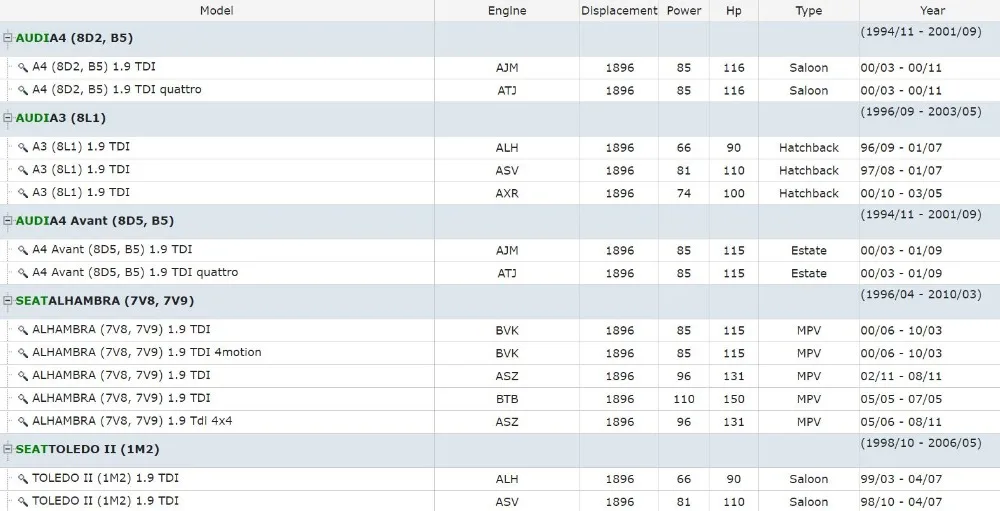Image resolution: width=1000 pixels, height=511 pixels.
Task: Open ALHAMBRA (7V8, 7V9) 1.9 TDI 4motion entry
Action: (147, 352)
